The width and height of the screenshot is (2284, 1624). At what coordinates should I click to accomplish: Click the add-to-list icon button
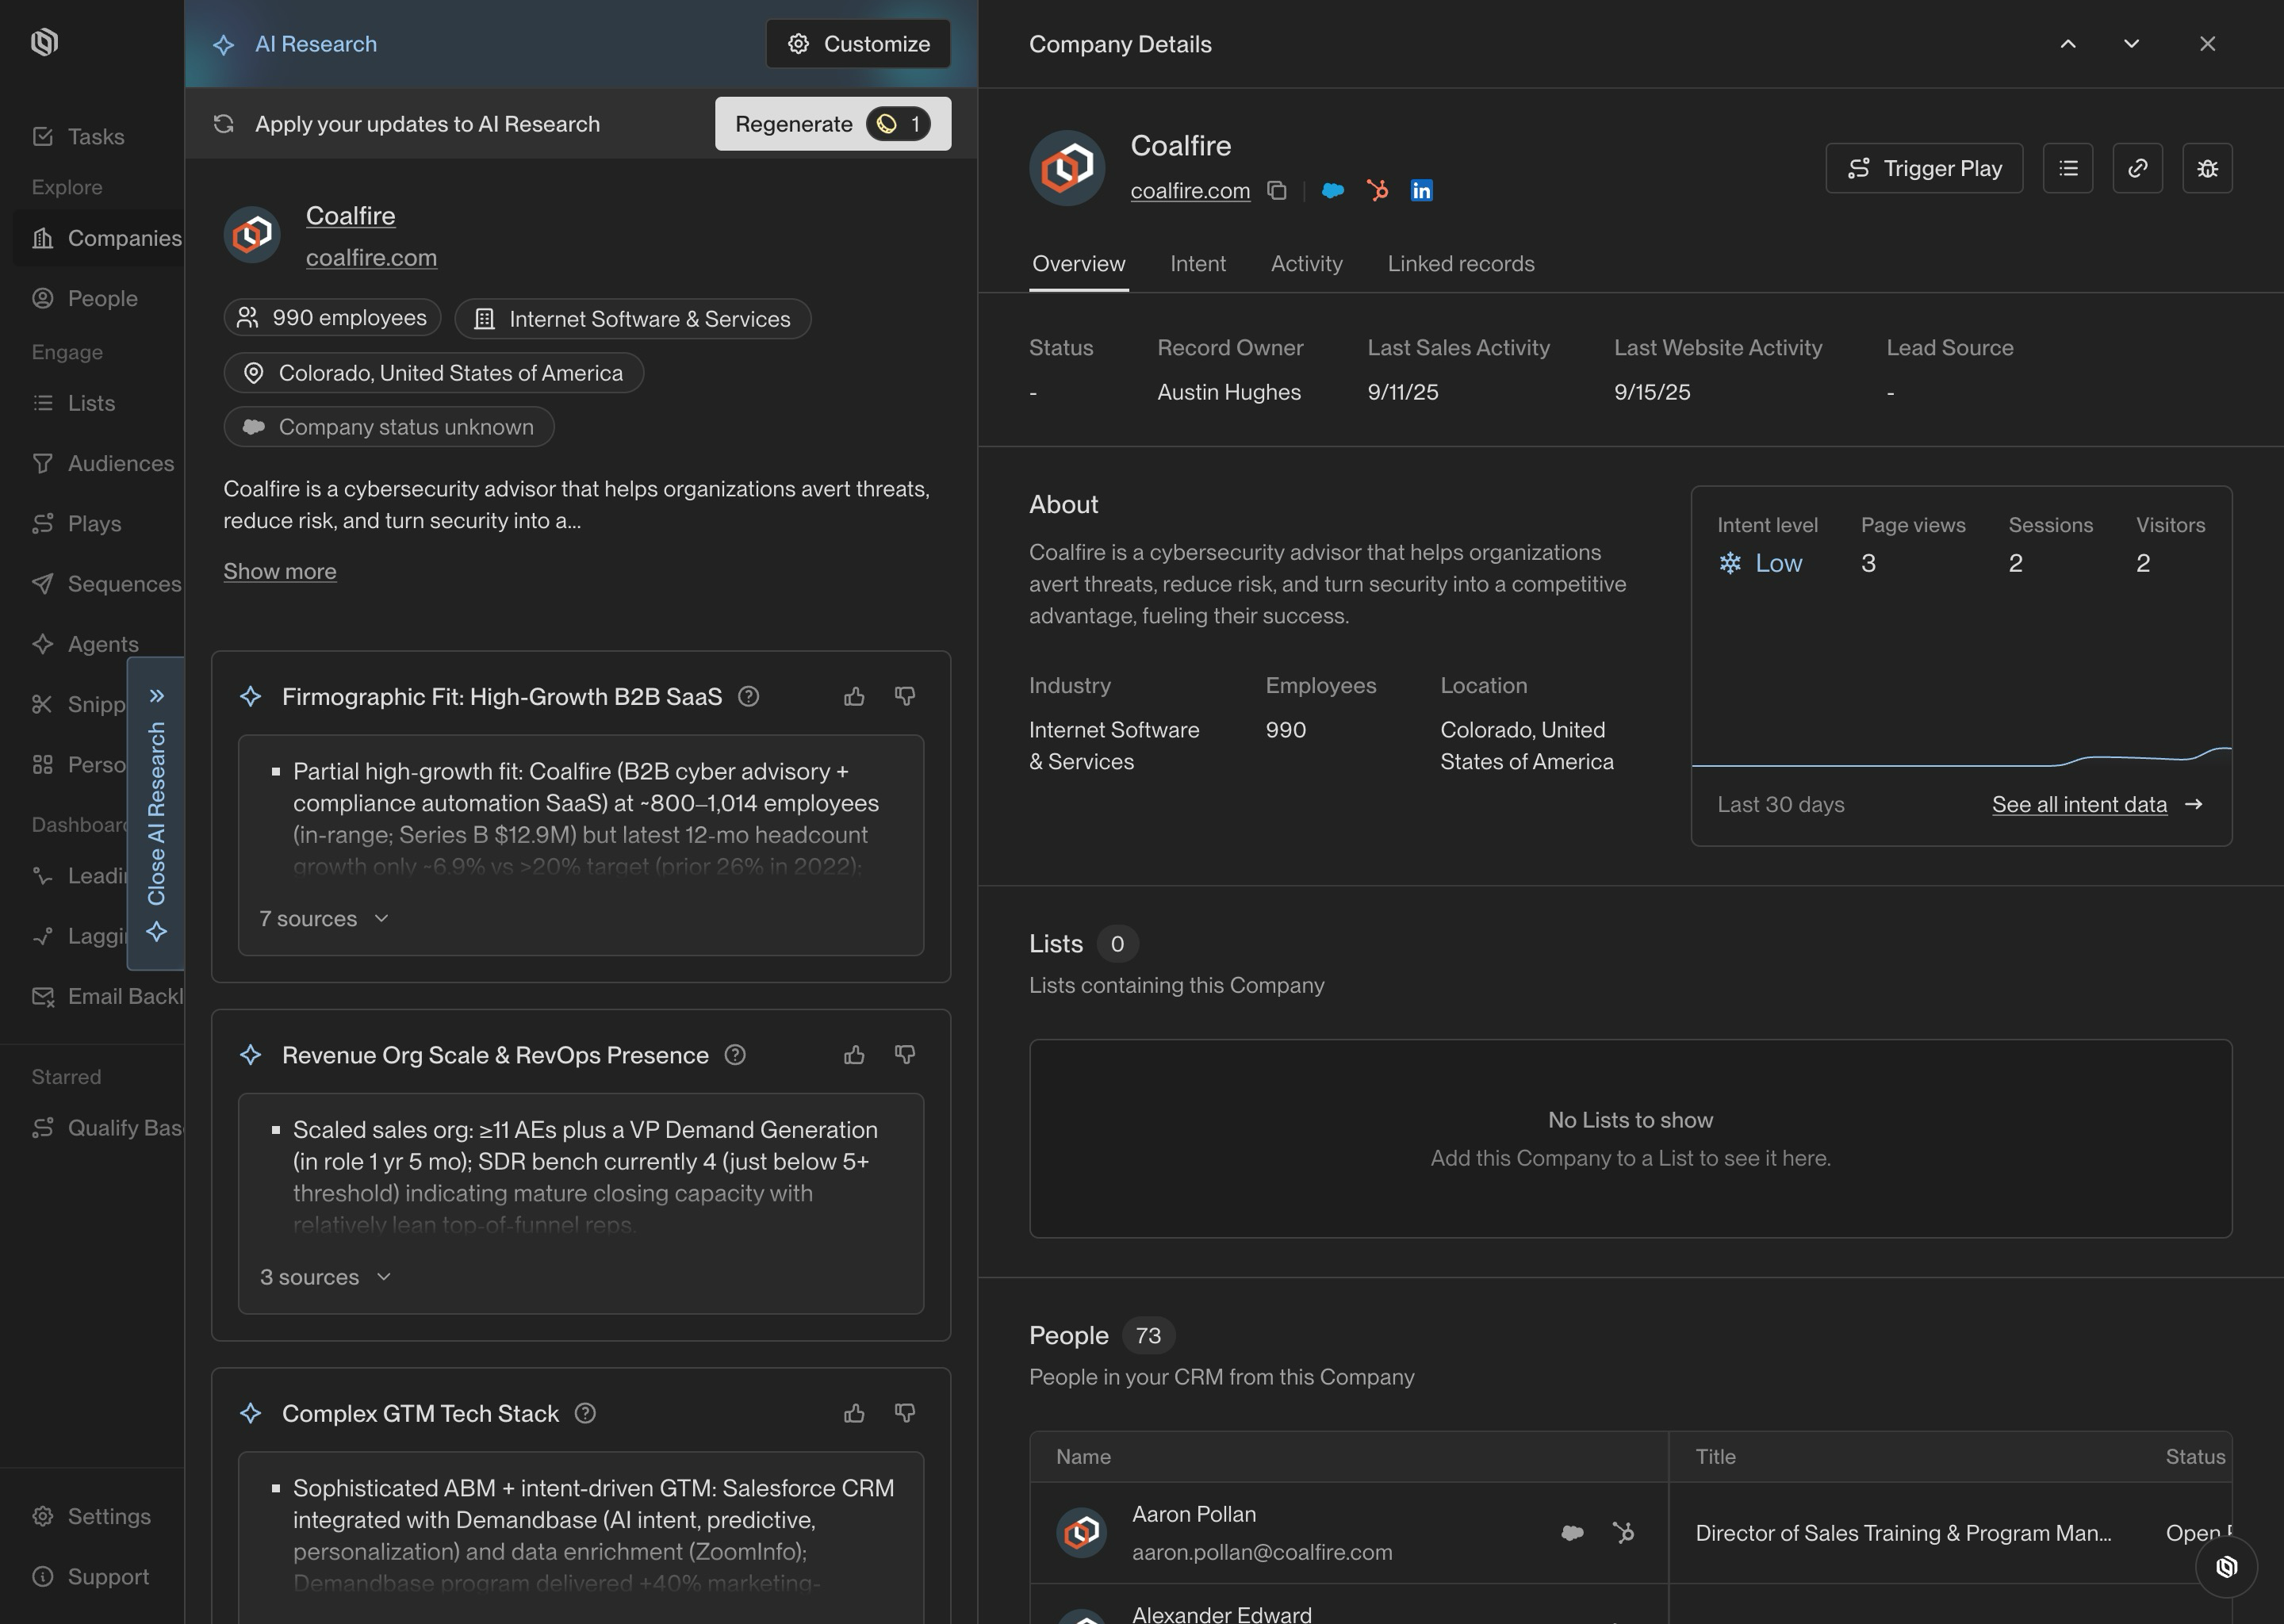pos(2068,168)
